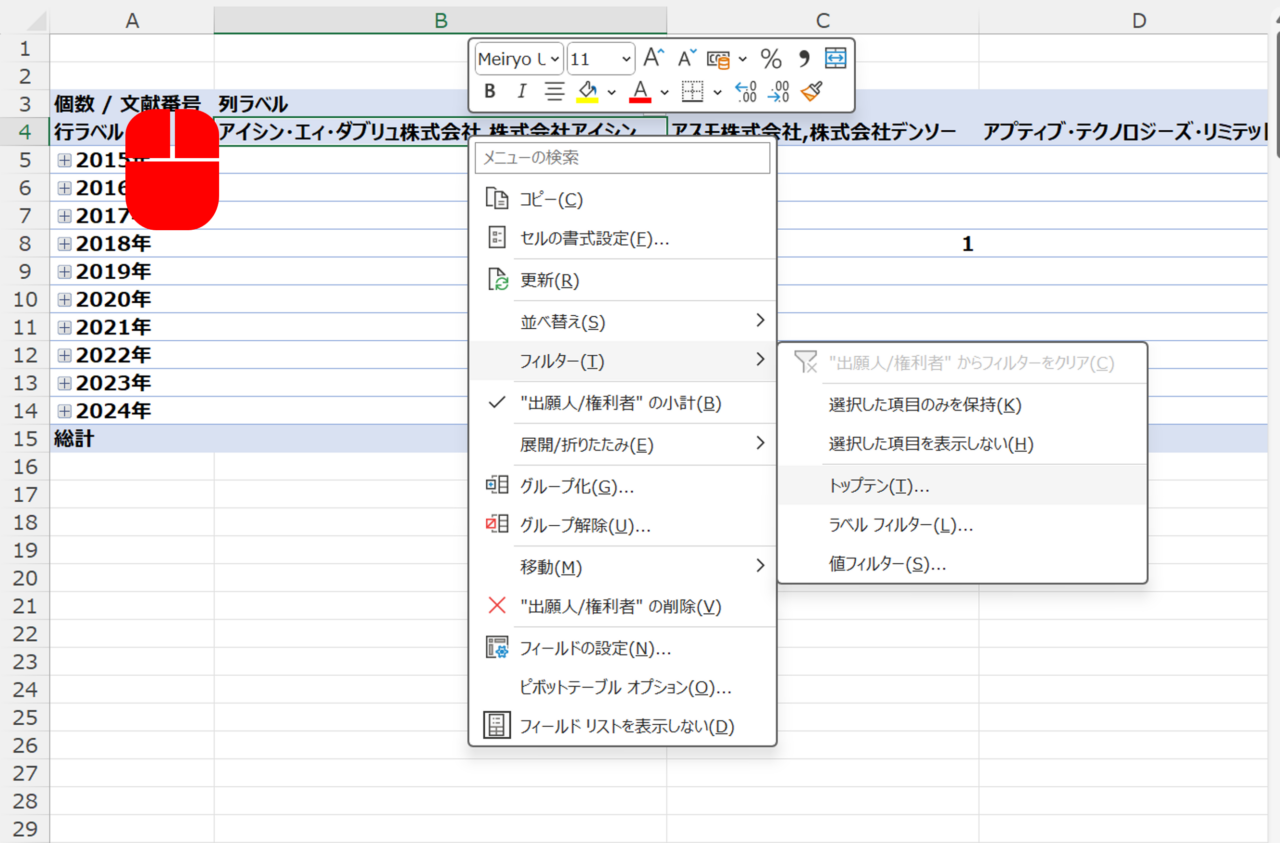Choose 更新(R) to refresh the pivot
Viewport: 1280px width, 843px height.
click(622, 280)
